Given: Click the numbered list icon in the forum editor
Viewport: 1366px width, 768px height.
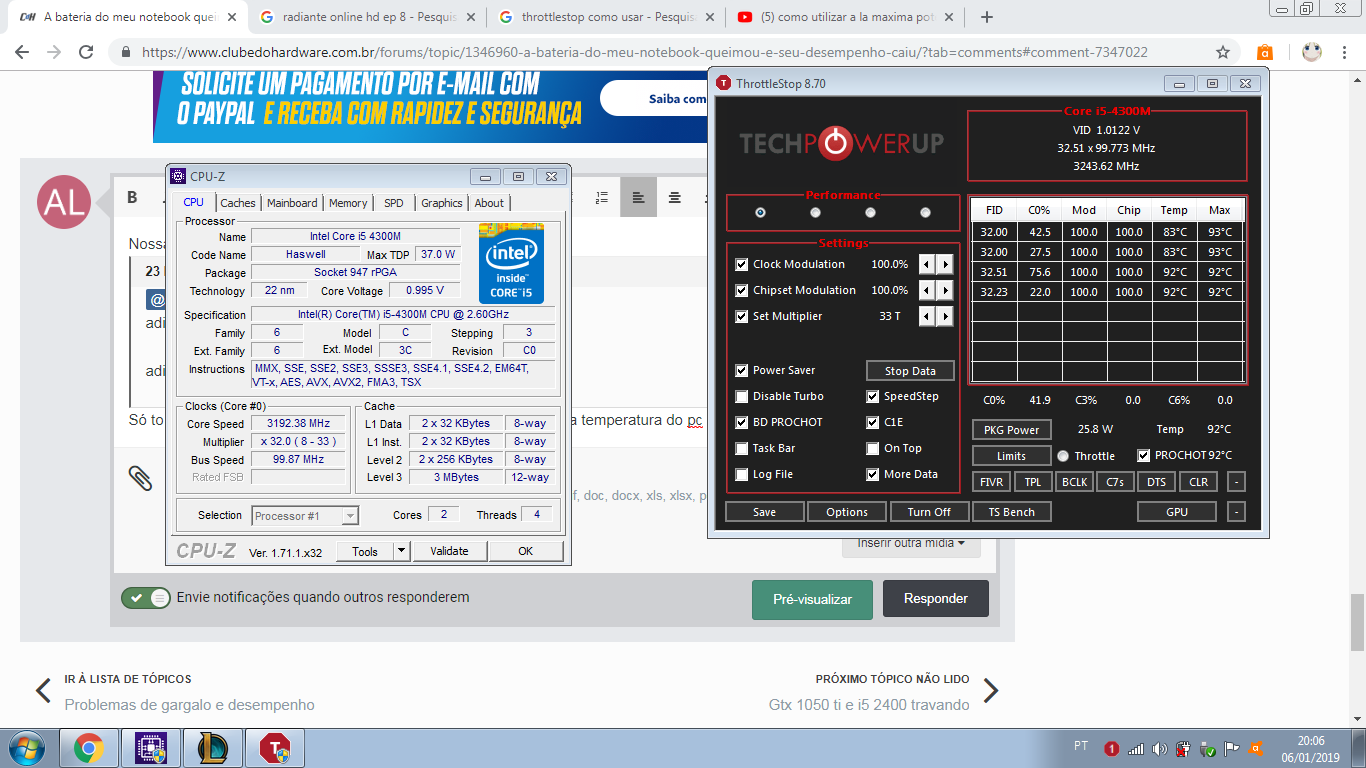Looking at the screenshot, I should [602, 197].
